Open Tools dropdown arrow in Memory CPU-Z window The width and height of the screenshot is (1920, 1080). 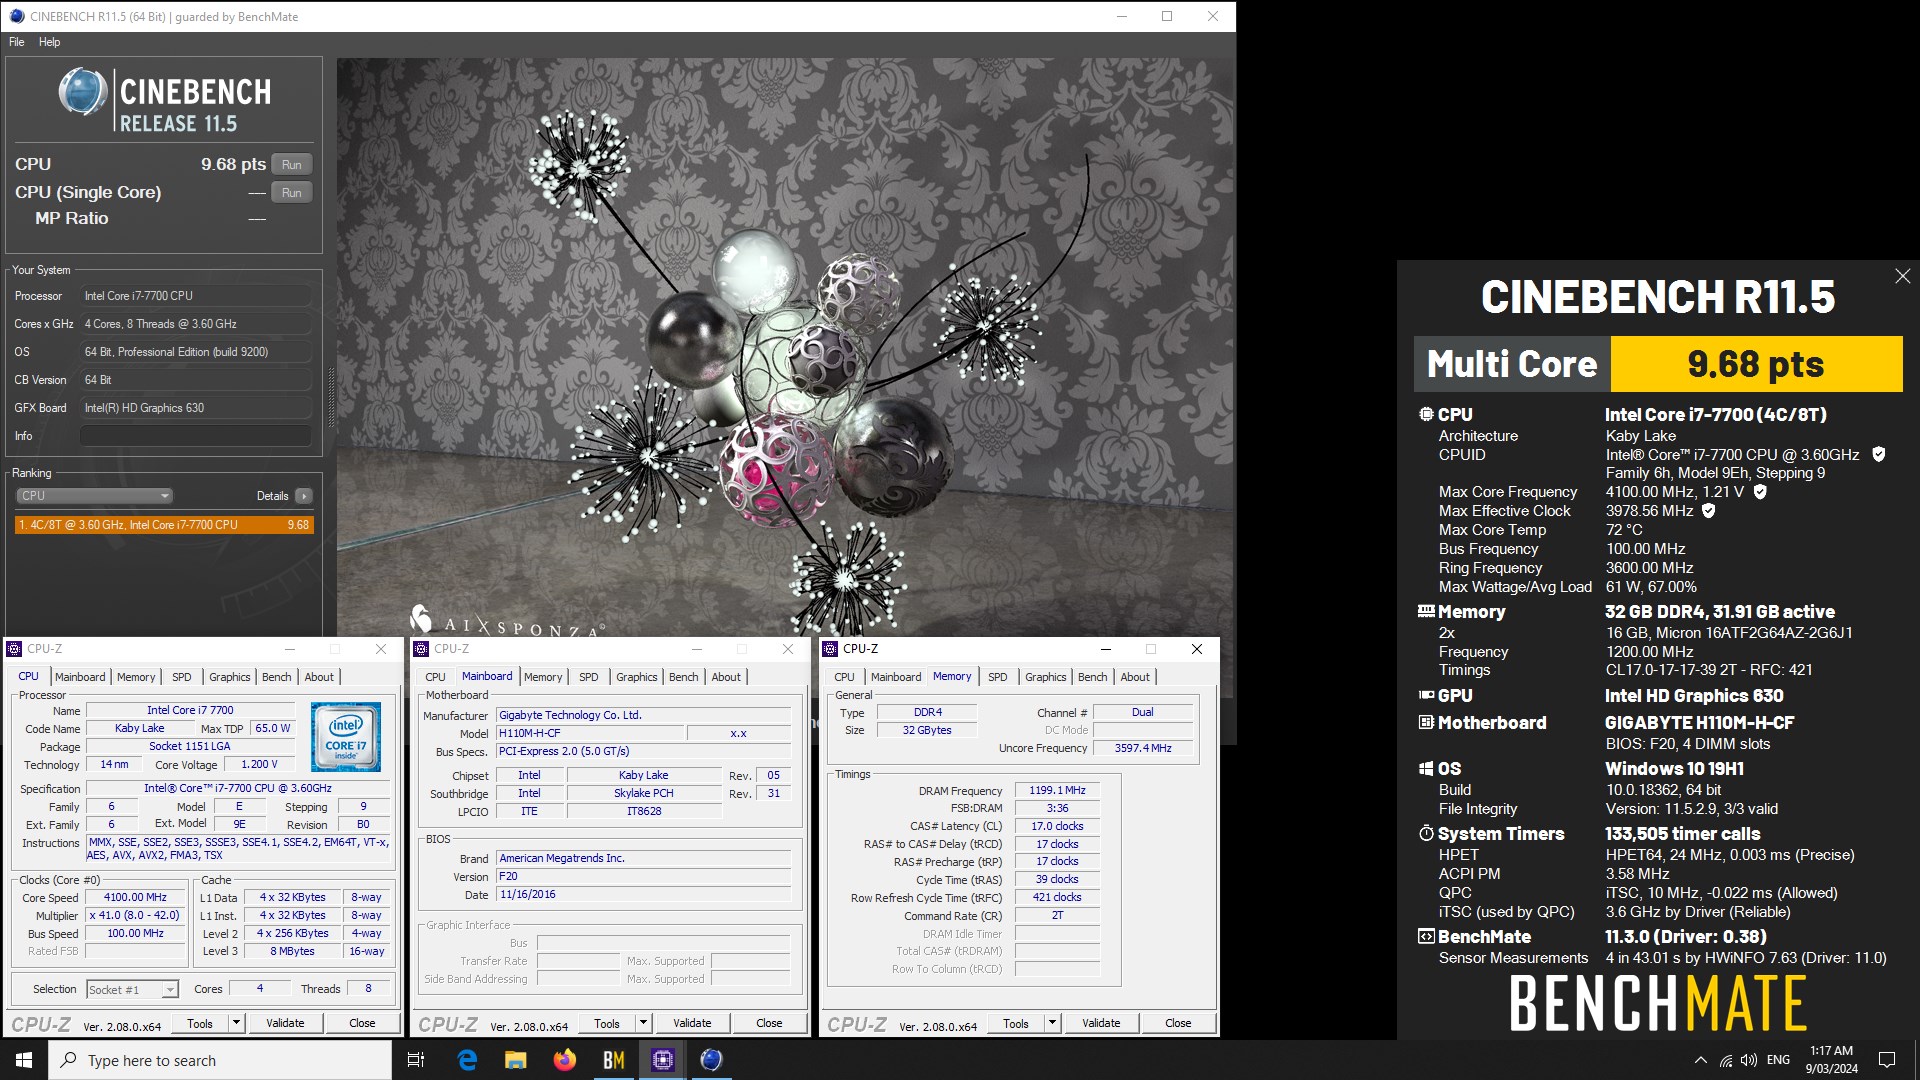(1052, 1023)
